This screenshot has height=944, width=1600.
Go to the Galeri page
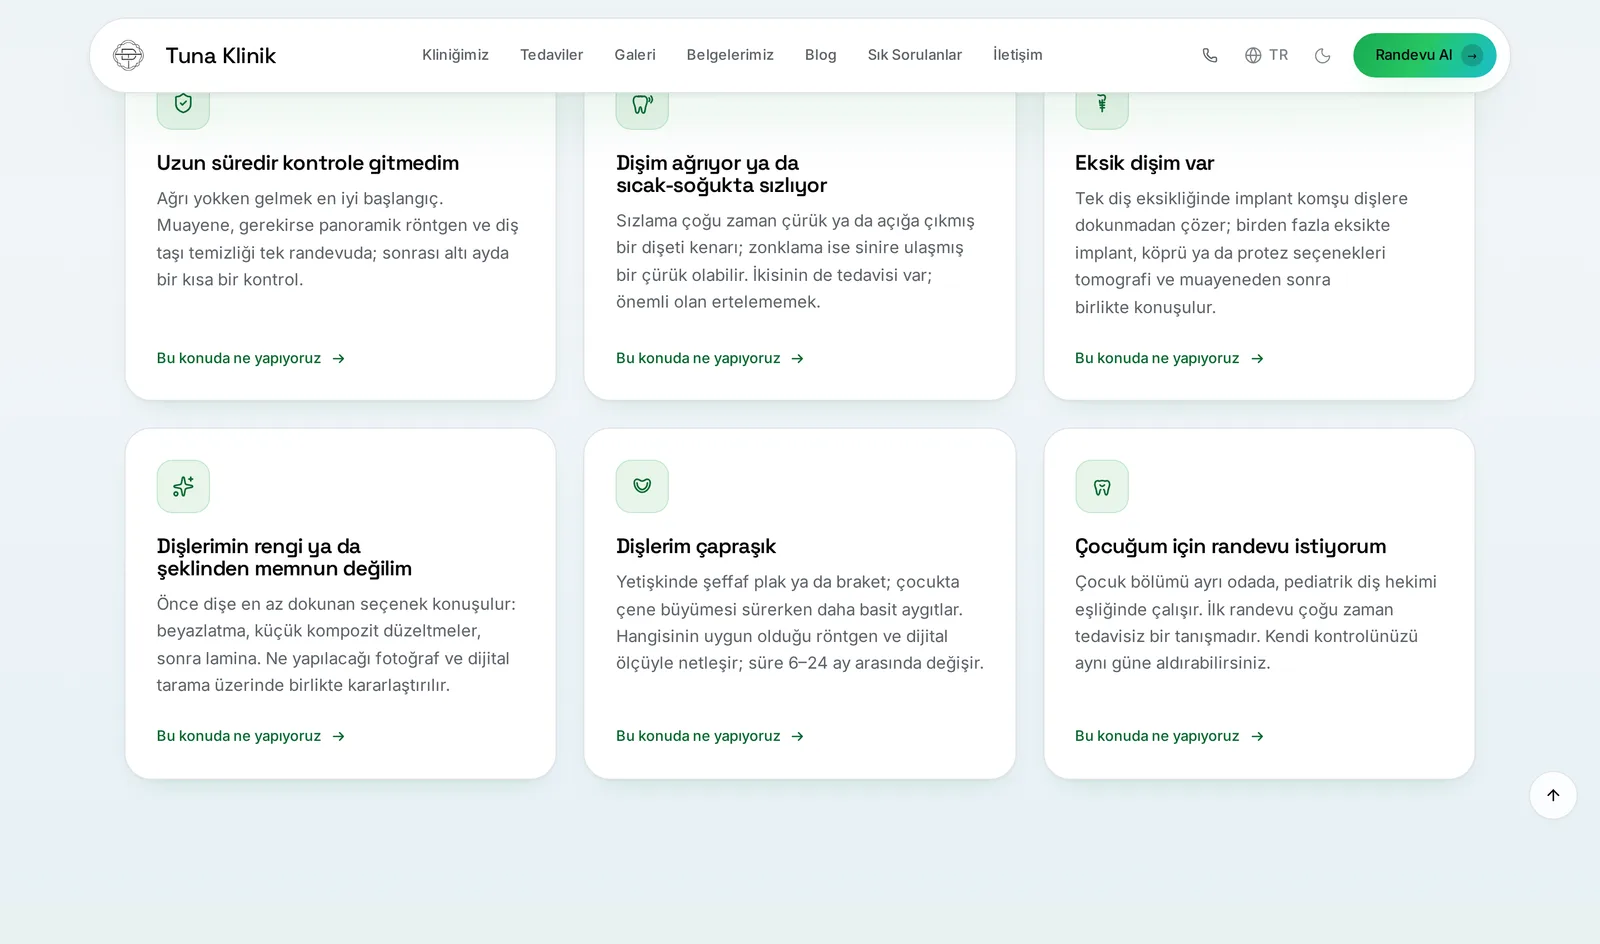click(x=635, y=55)
